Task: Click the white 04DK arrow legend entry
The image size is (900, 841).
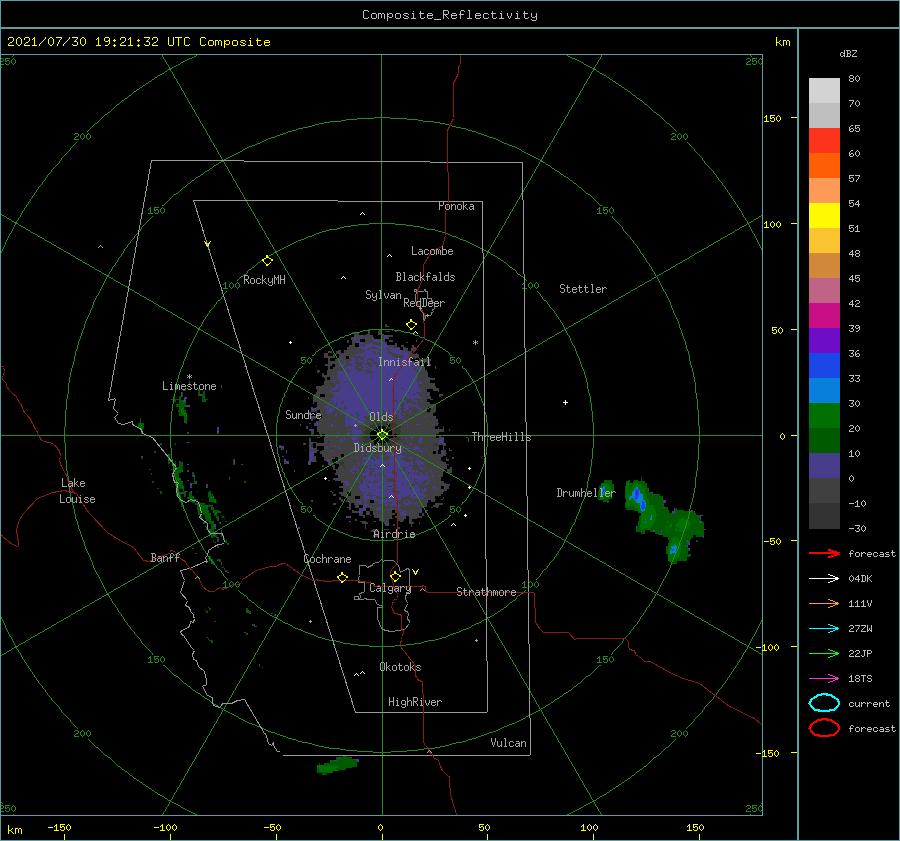Action: click(x=824, y=579)
